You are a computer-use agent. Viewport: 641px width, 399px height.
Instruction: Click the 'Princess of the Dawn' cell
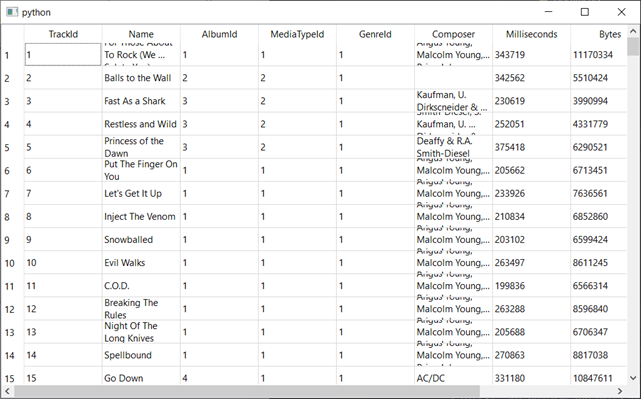pos(141,147)
